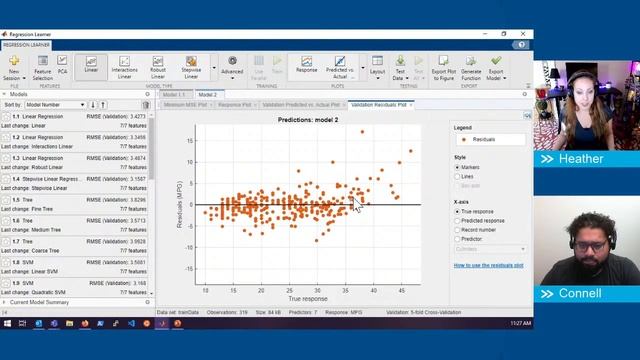This screenshot has height=360, width=640.
Task: Select the Markers style radio button
Action: pyautogui.click(x=457, y=167)
